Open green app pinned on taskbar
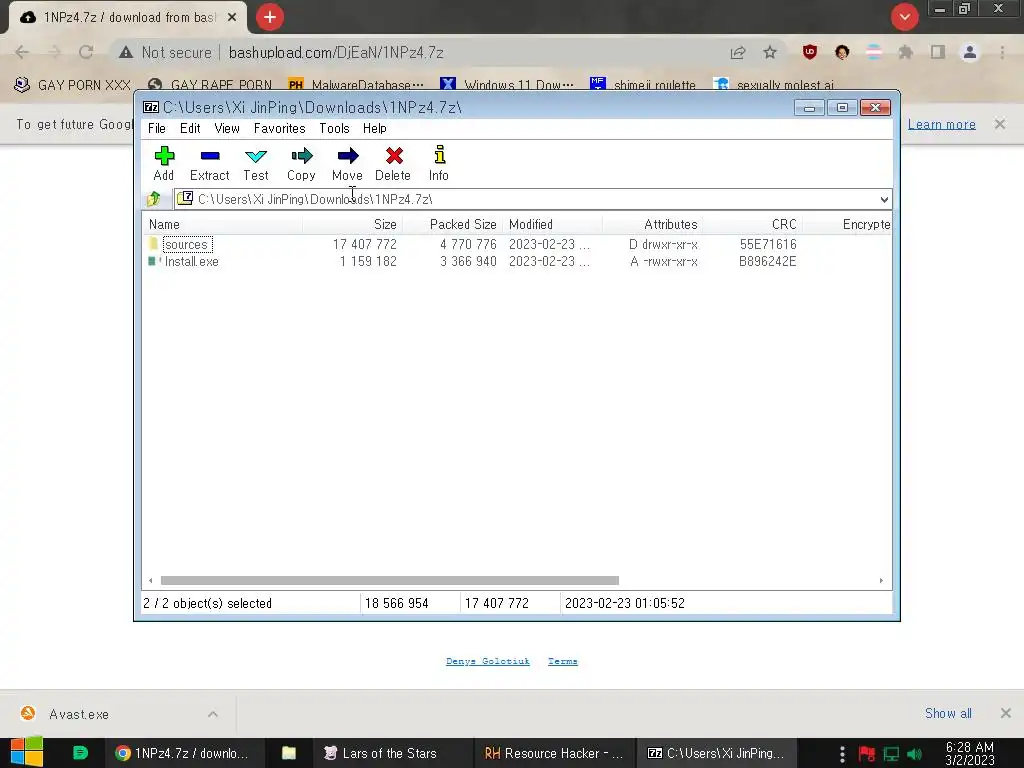The height and width of the screenshot is (768, 1024). point(80,753)
